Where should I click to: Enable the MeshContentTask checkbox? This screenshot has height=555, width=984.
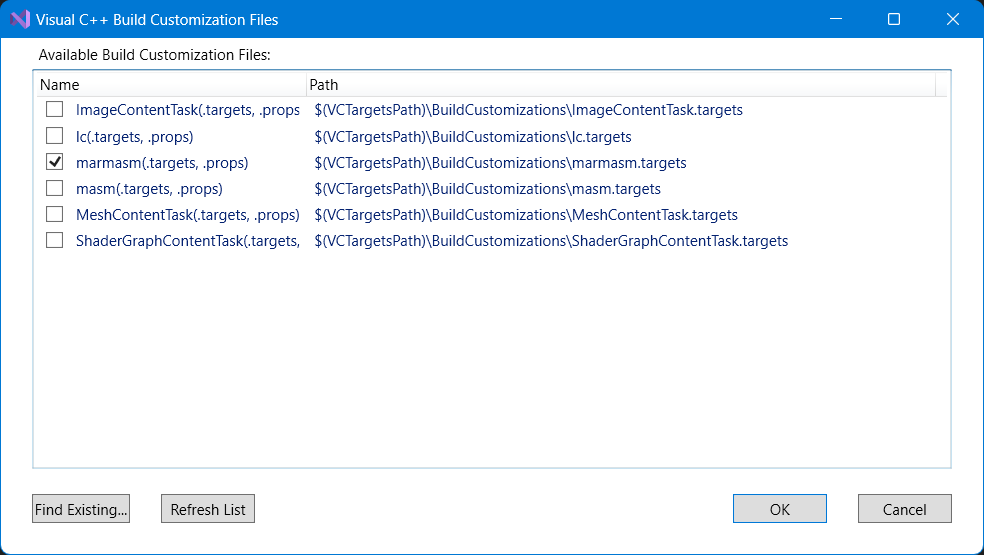(55, 214)
